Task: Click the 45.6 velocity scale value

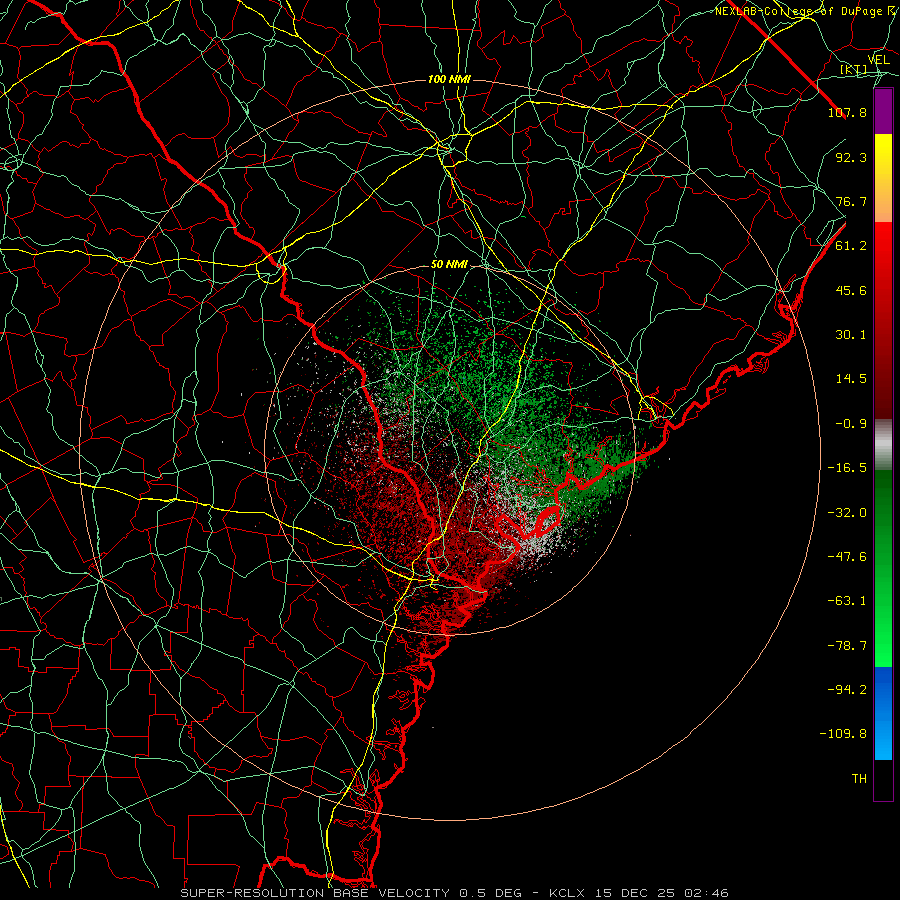Action: tap(851, 290)
